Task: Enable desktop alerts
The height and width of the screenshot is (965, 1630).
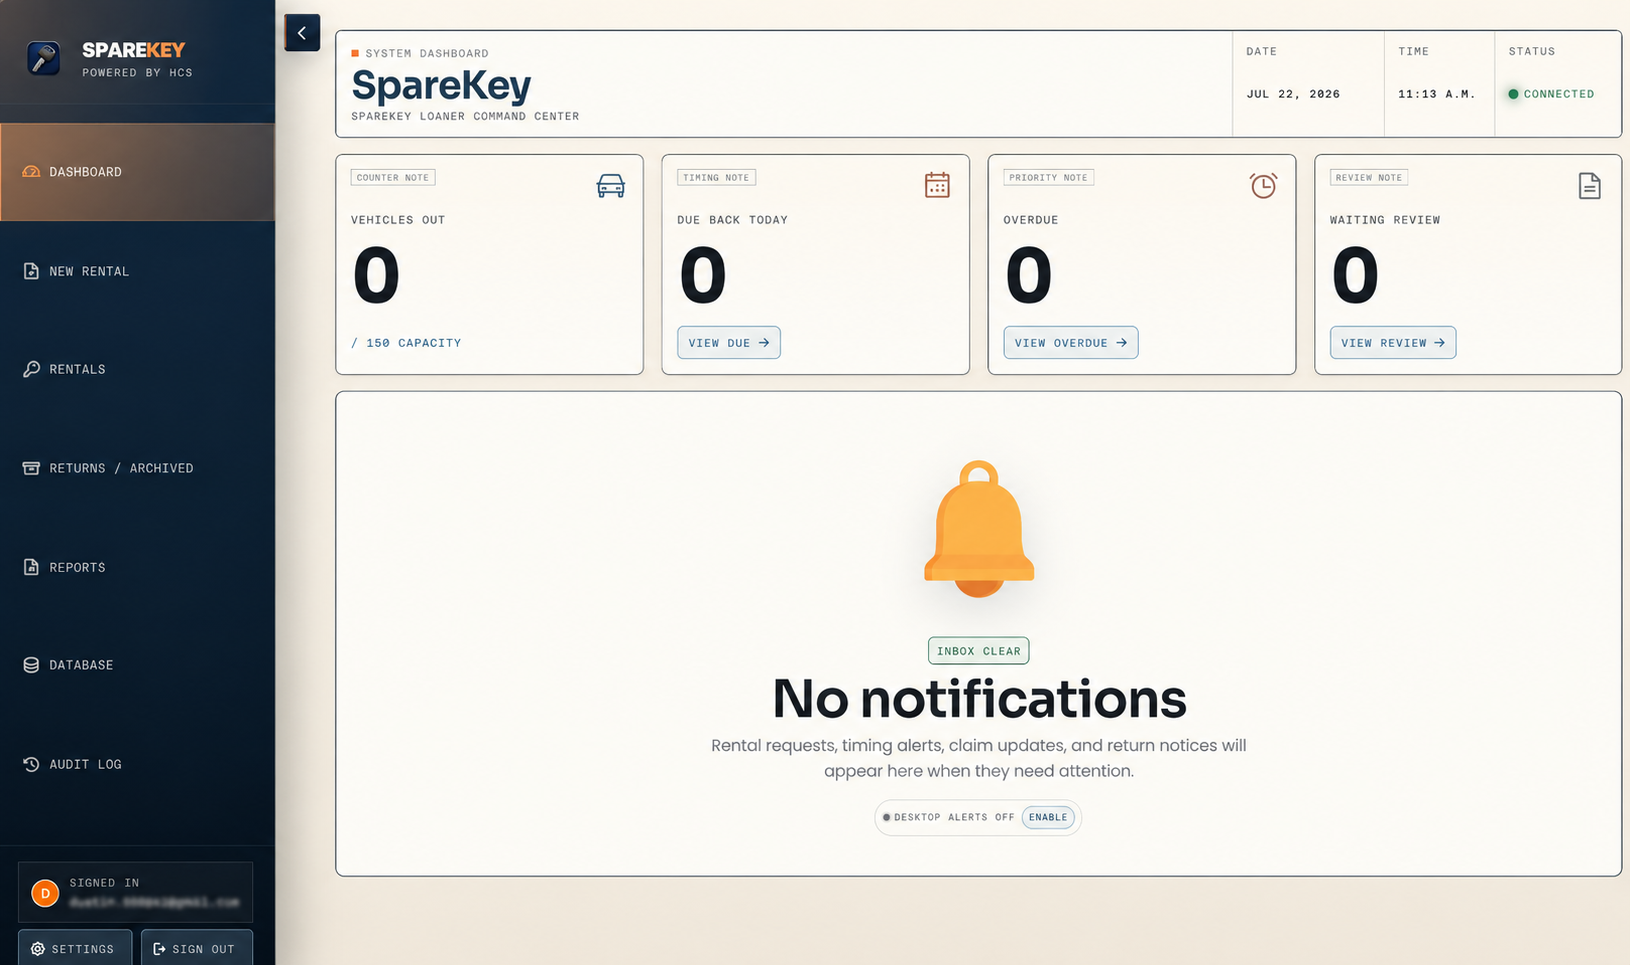Action: point(1048,817)
